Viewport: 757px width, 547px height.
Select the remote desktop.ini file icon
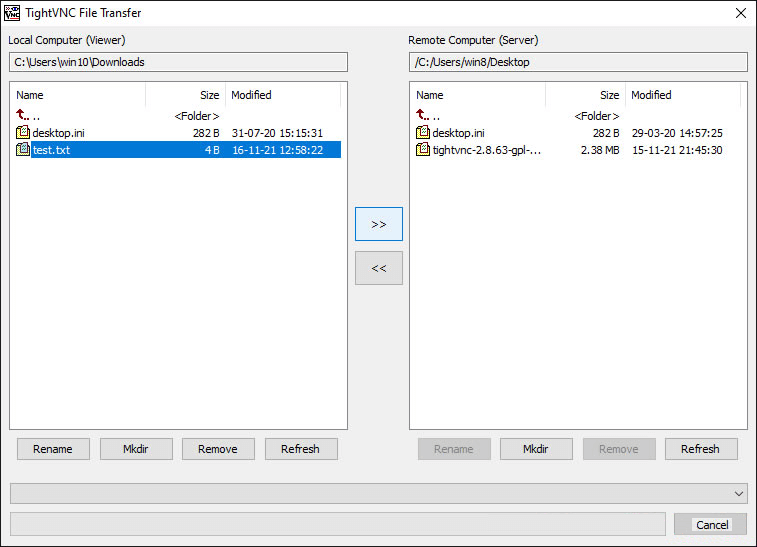[424, 133]
